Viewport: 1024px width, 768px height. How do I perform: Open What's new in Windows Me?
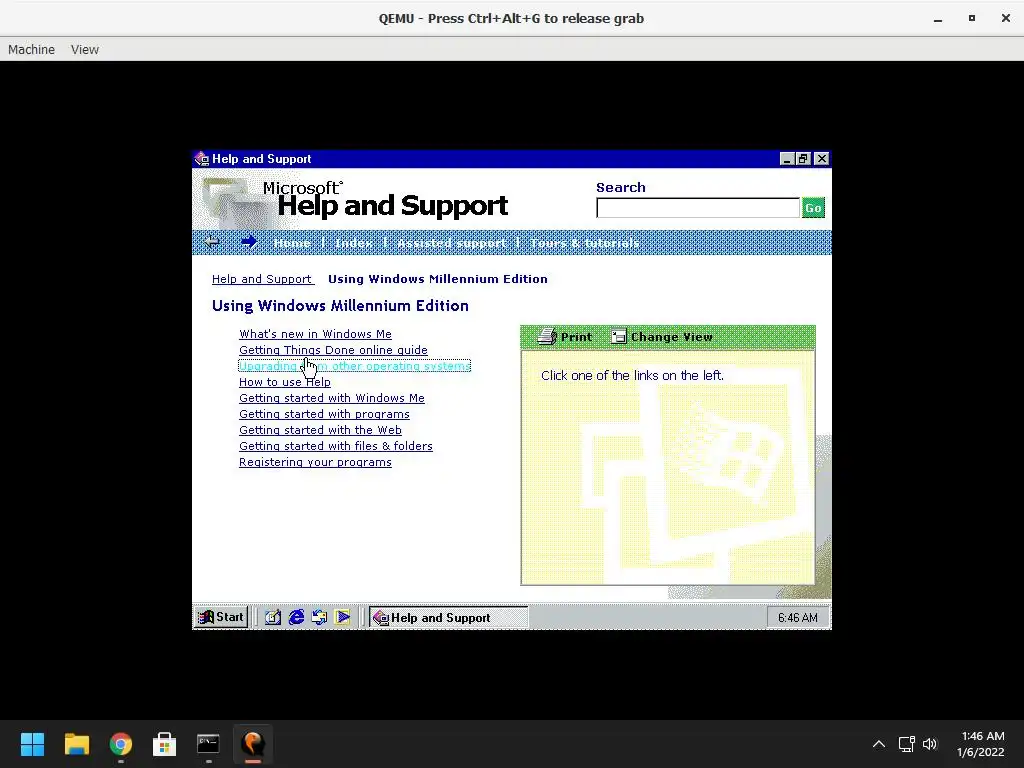315,334
